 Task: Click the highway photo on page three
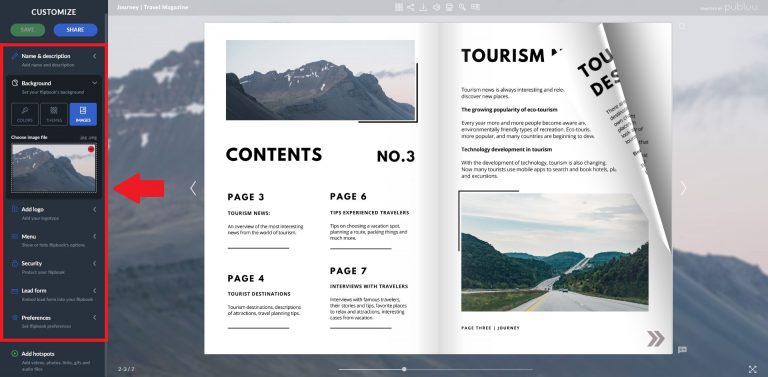[x=554, y=252]
